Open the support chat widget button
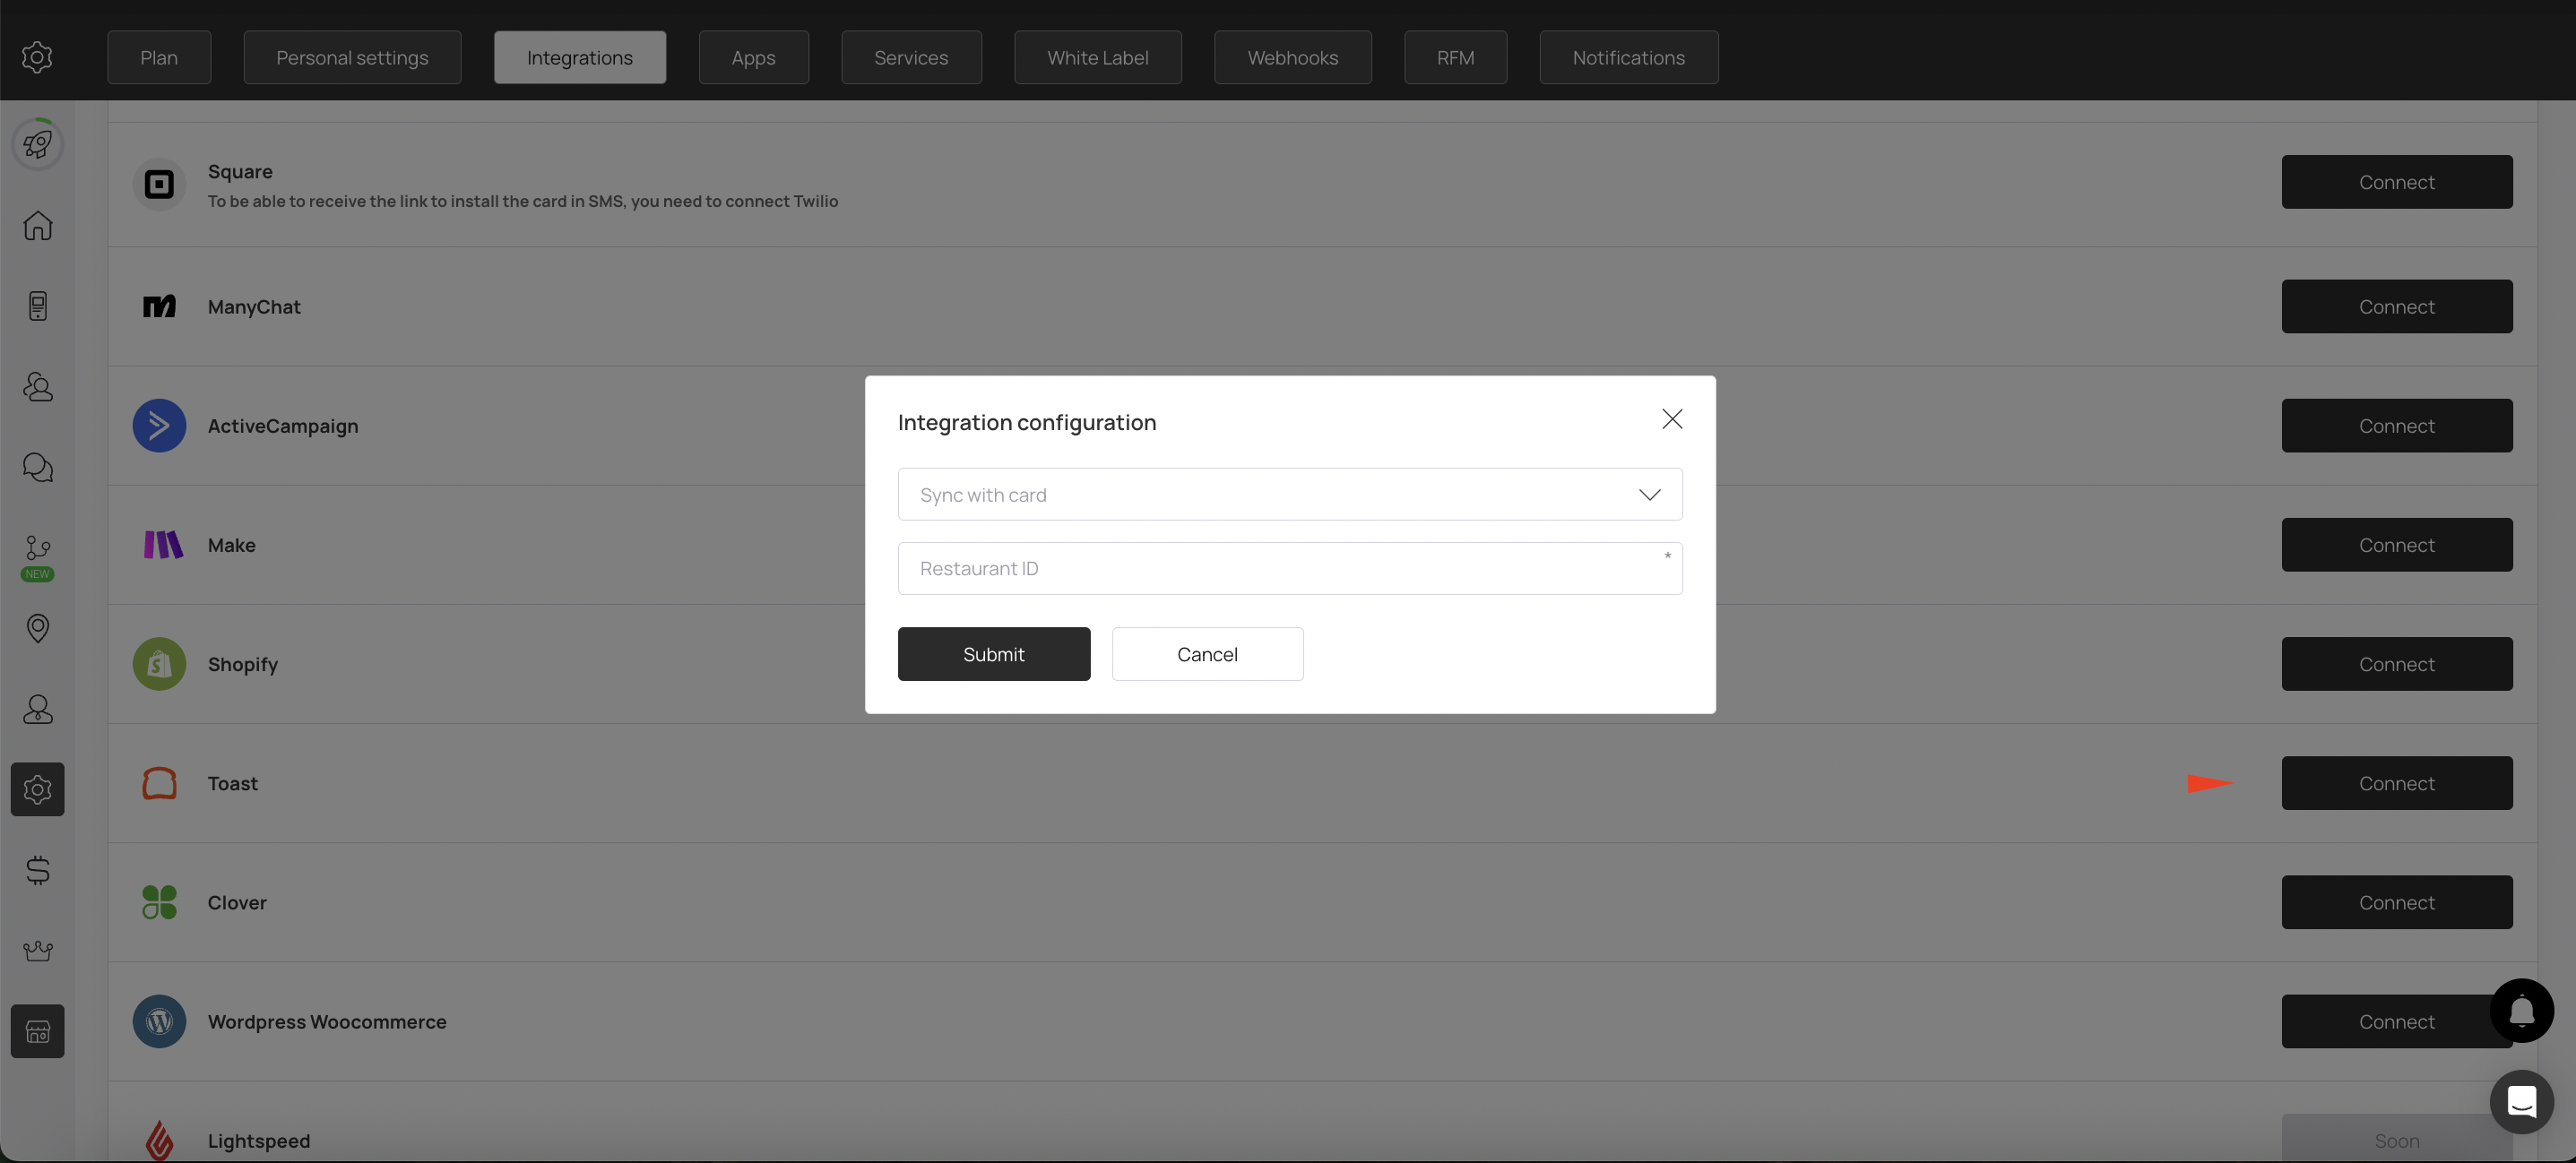This screenshot has height=1163, width=2576. (2521, 1102)
